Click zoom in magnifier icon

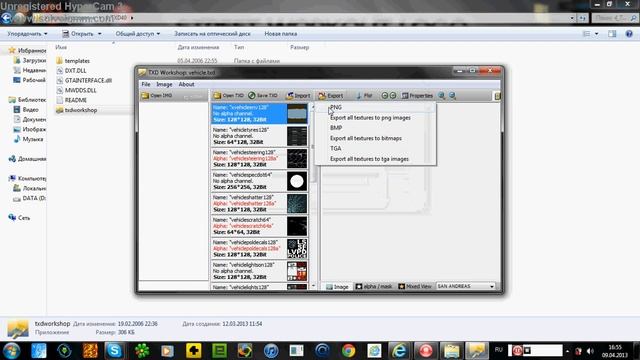click(442, 96)
